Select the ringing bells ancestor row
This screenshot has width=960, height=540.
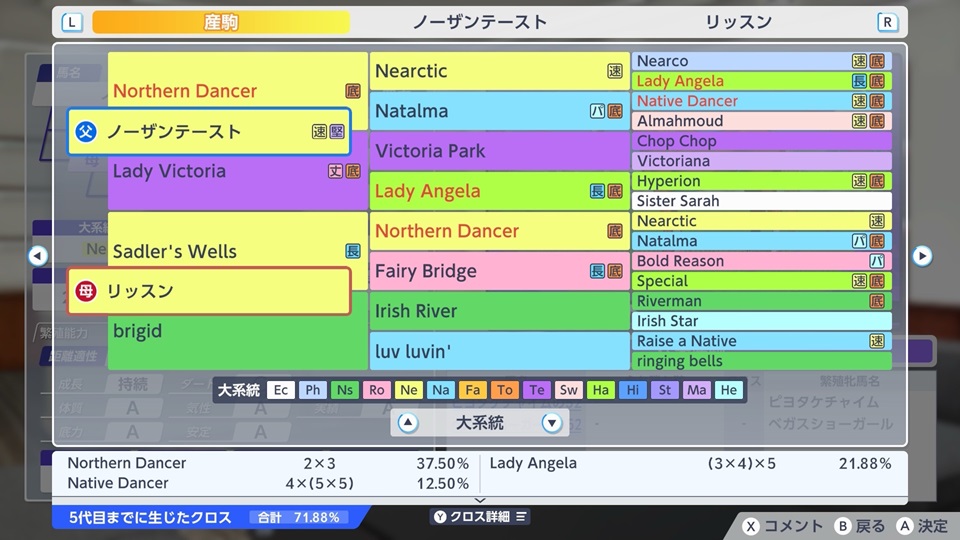(x=762, y=361)
